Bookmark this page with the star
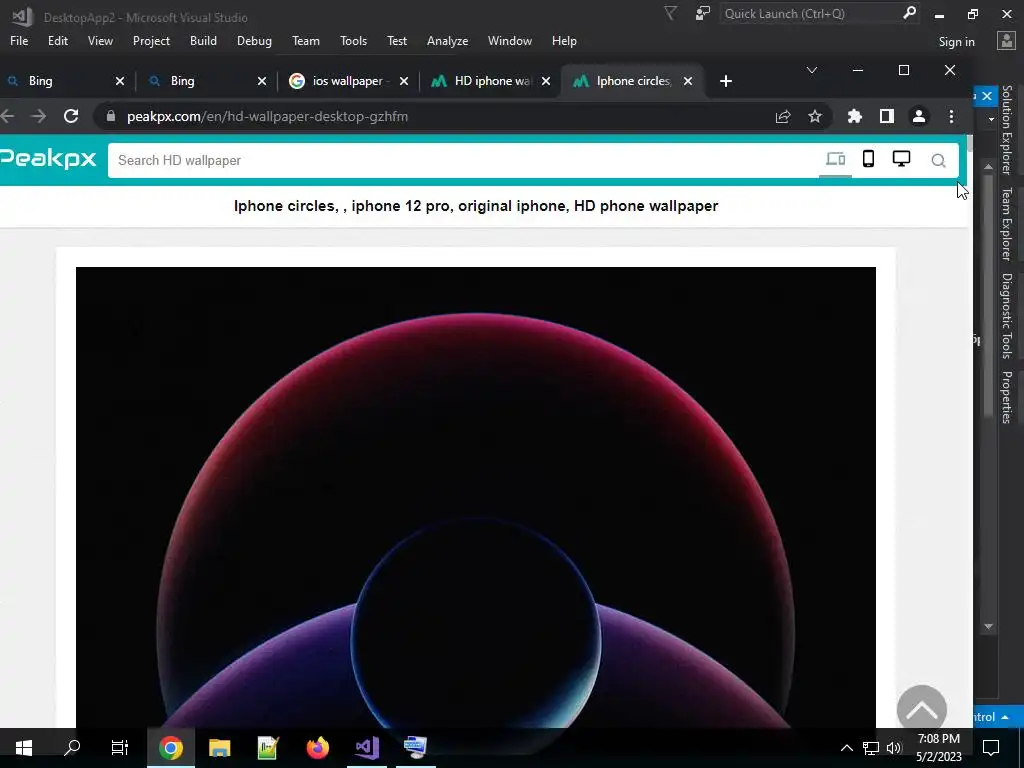This screenshot has width=1024, height=768. pos(814,116)
